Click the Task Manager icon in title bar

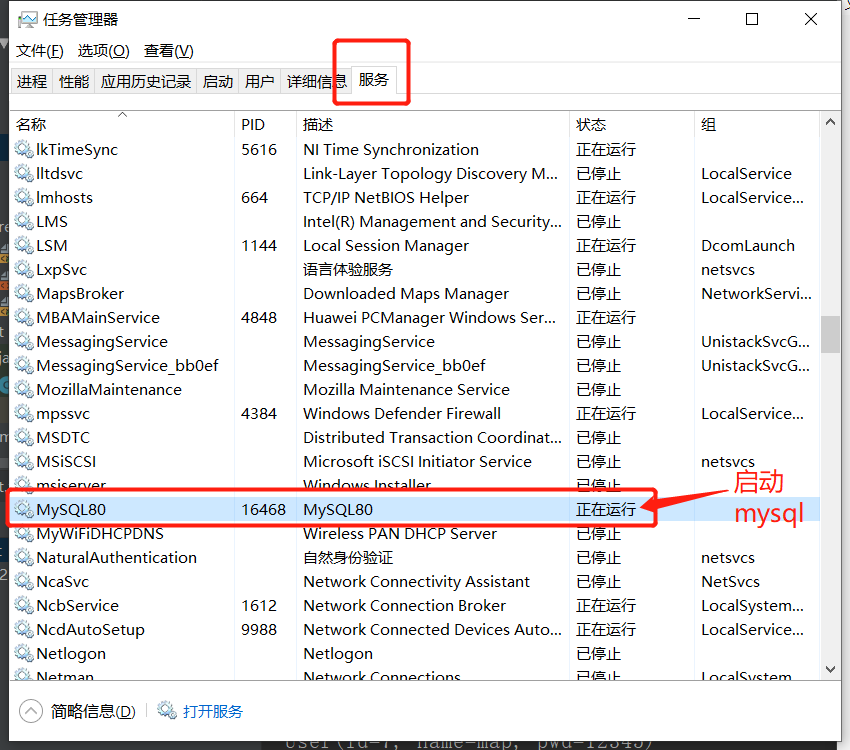(x=27, y=19)
